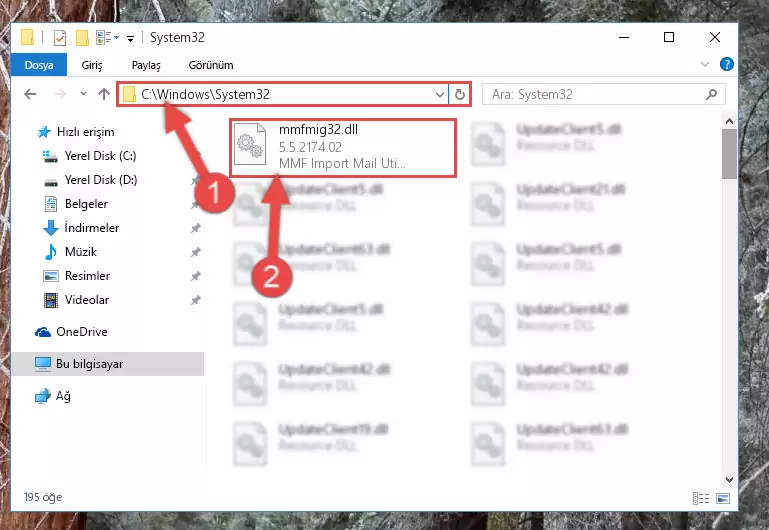Open Yerel Disk (C:) in sidebar

click(90, 156)
